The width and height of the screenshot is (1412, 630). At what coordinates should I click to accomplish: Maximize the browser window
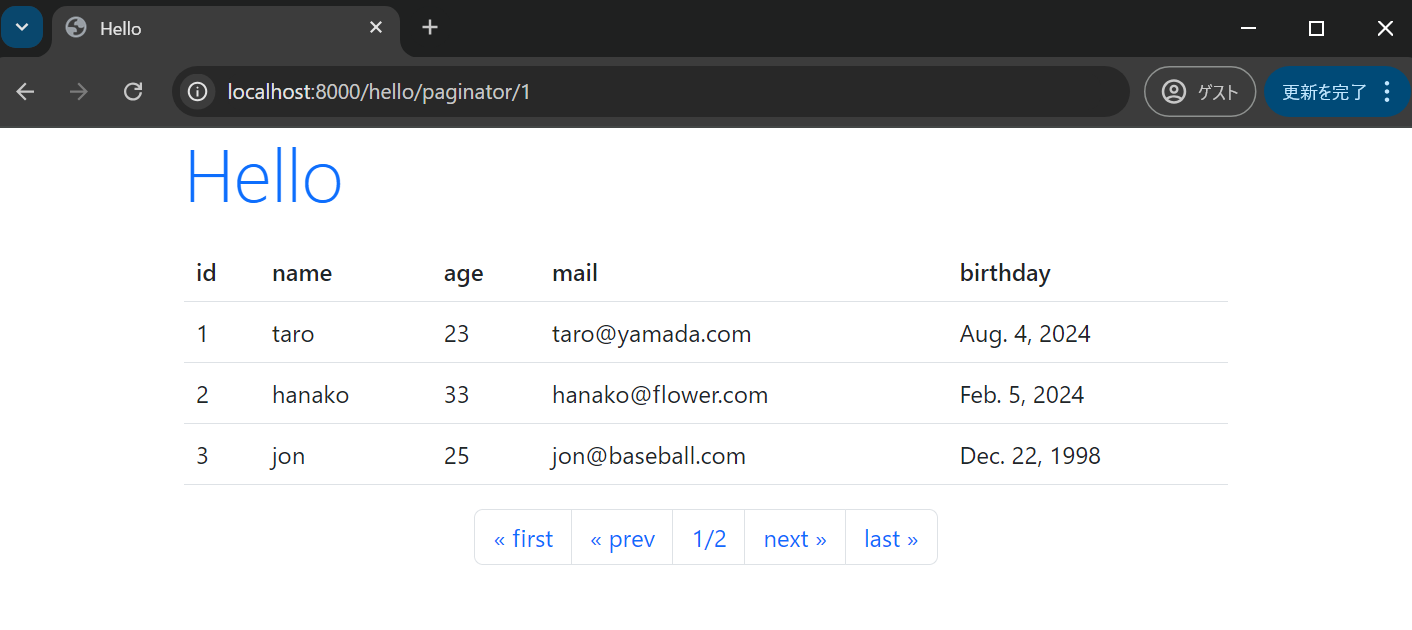tap(1316, 29)
